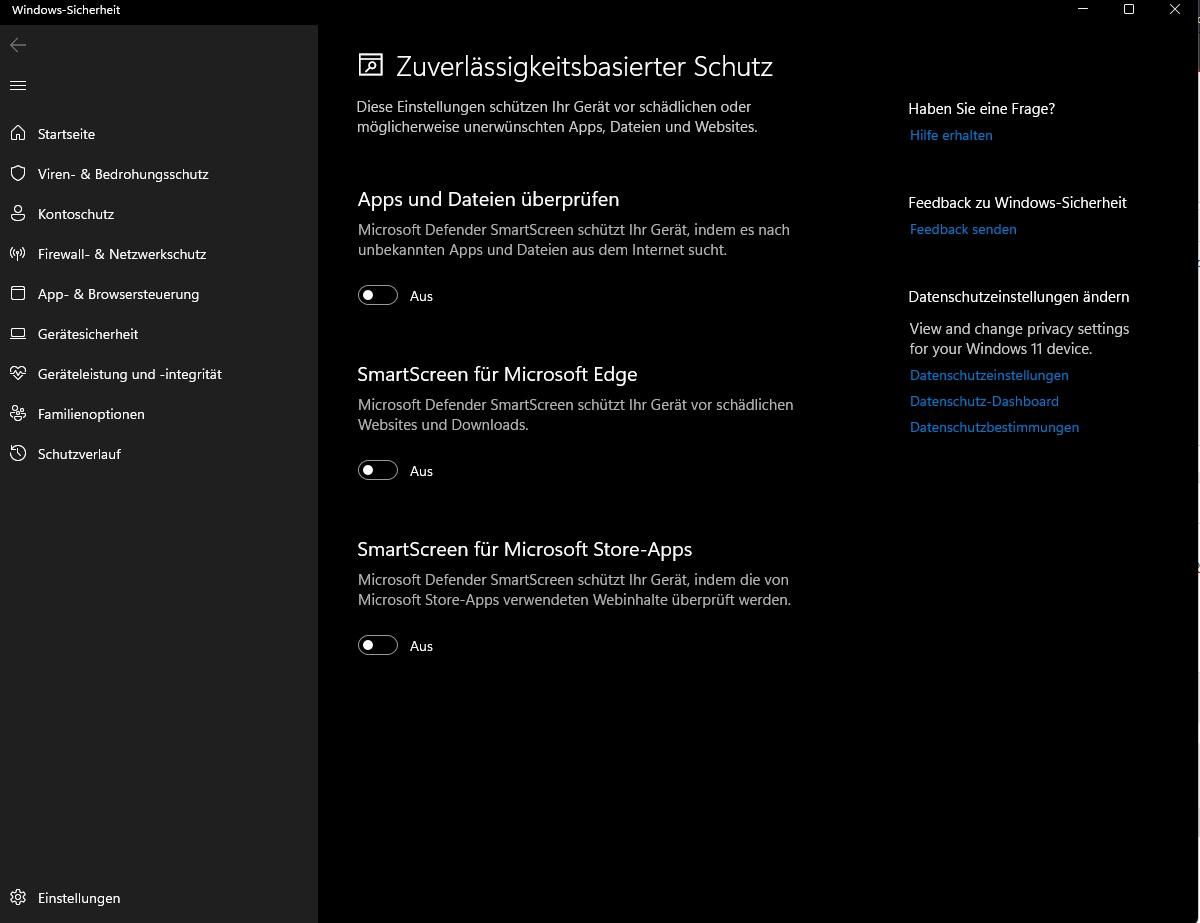Screen dimensions: 1200x923
Task: Click Feedback senden link
Action: (963, 229)
